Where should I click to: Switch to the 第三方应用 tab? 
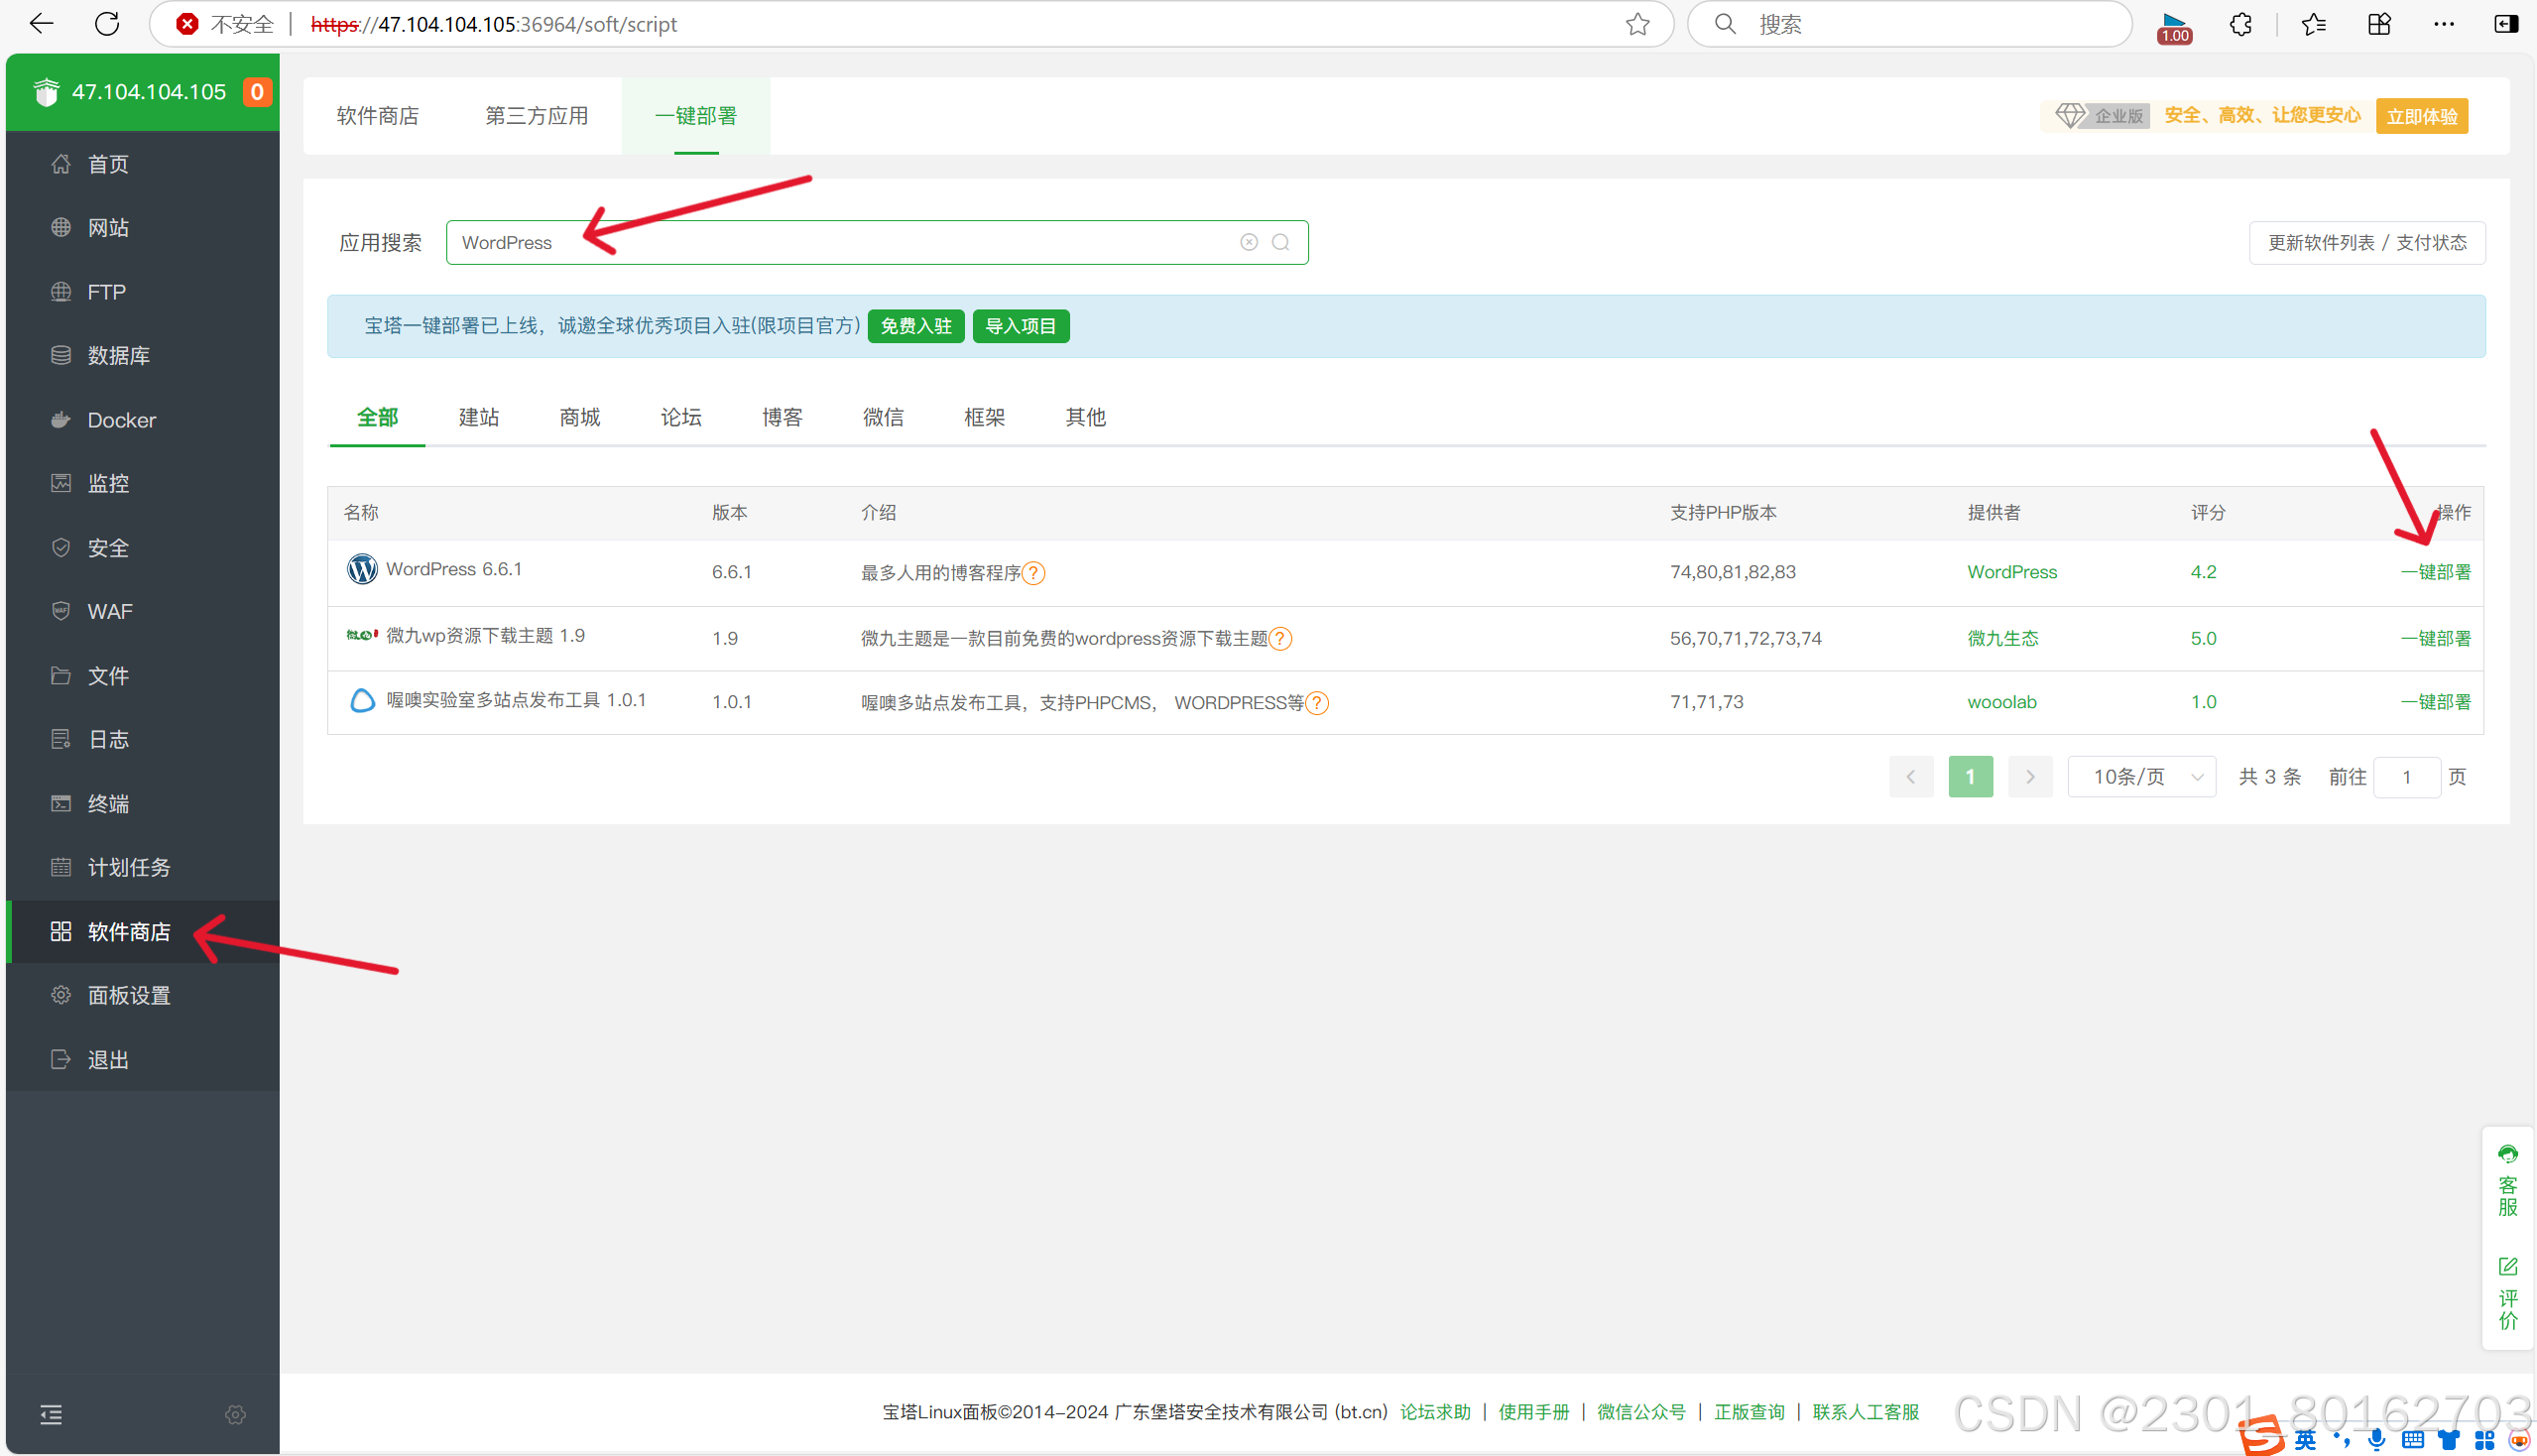(536, 116)
